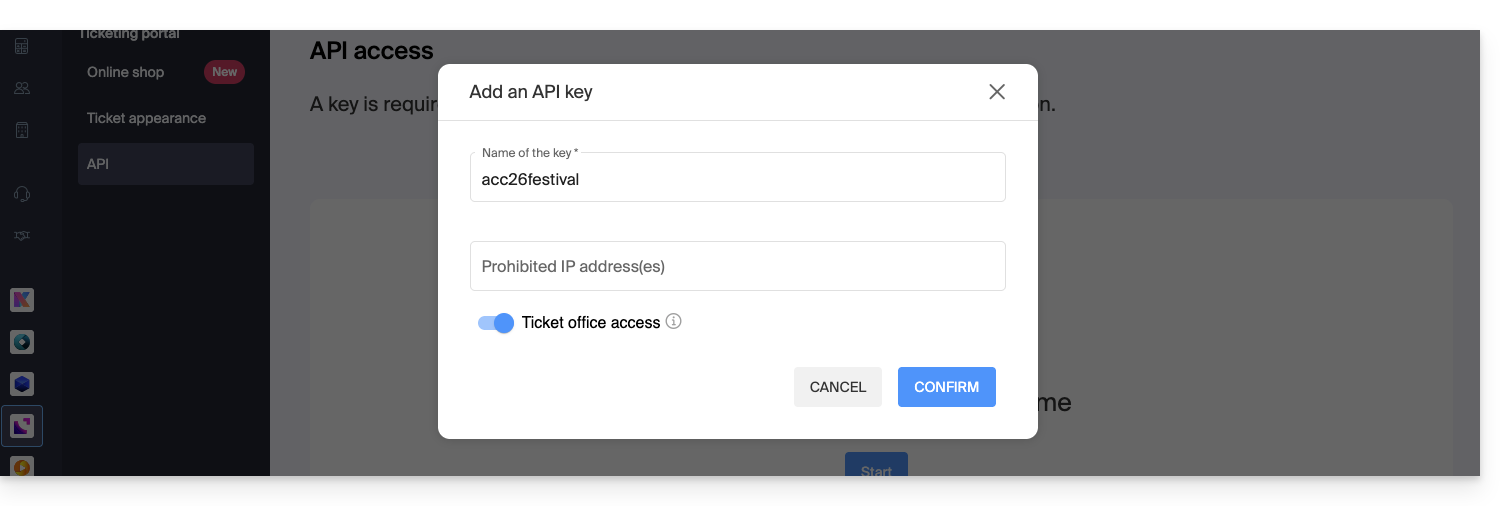Click the highlighted purple app icon
Viewport: 1510px width, 506px height.
coord(22,427)
